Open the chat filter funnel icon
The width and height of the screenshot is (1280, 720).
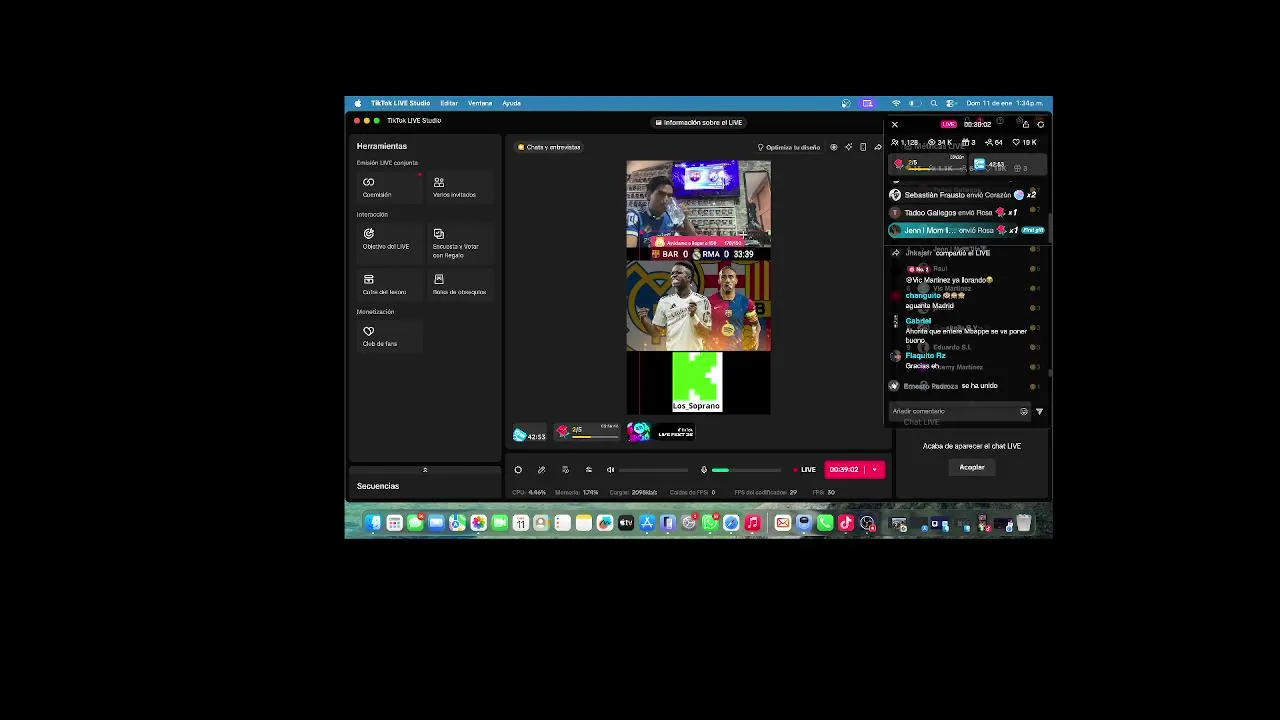1039,411
